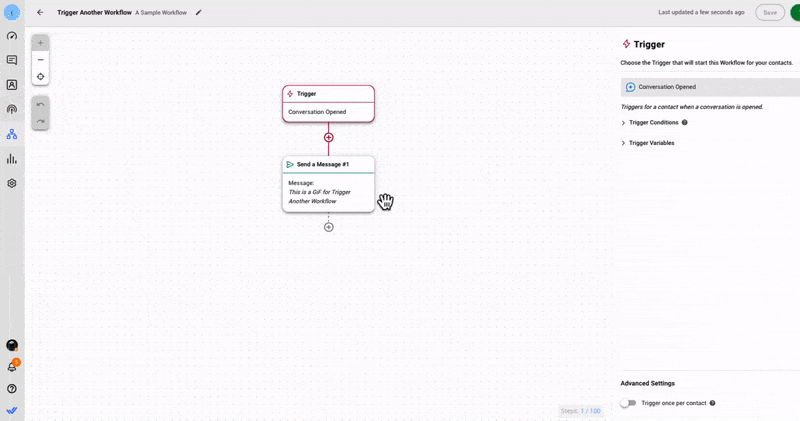Go back using the back arrow

[40, 13]
